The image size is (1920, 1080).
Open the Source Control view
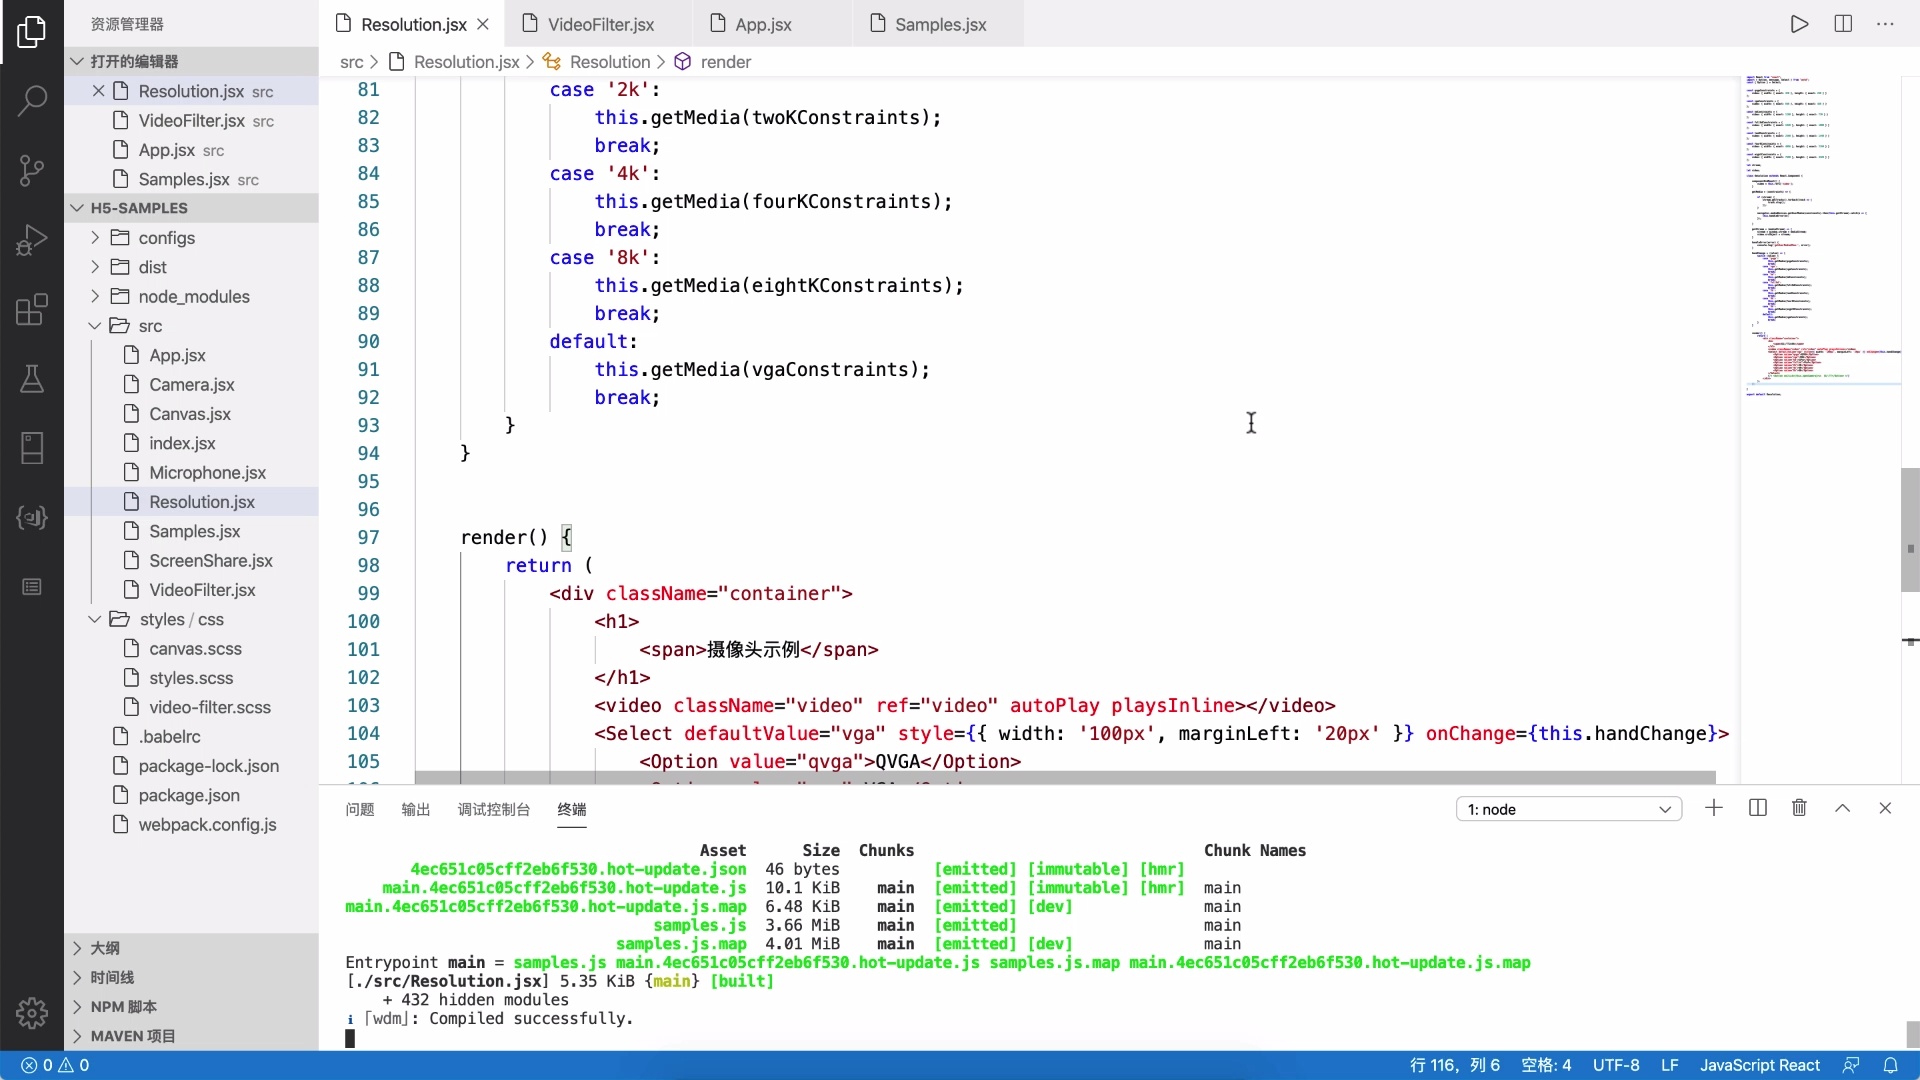pyautogui.click(x=32, y=170)
